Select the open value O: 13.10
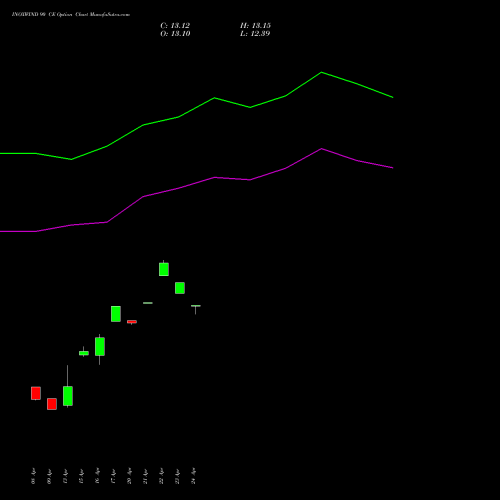500x500 pixels. [175, 34]
